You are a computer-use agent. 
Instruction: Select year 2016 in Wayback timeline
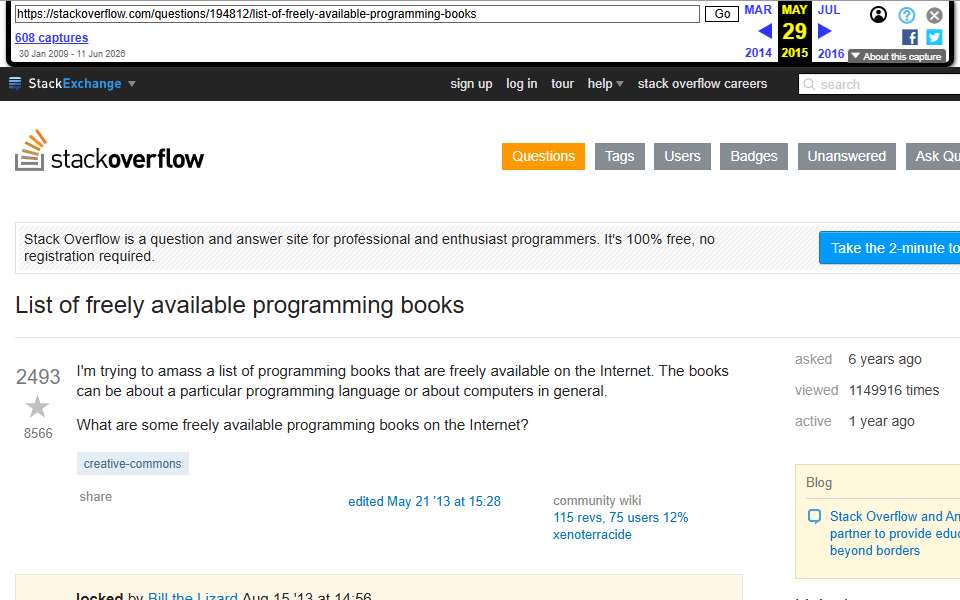[831, 53]
